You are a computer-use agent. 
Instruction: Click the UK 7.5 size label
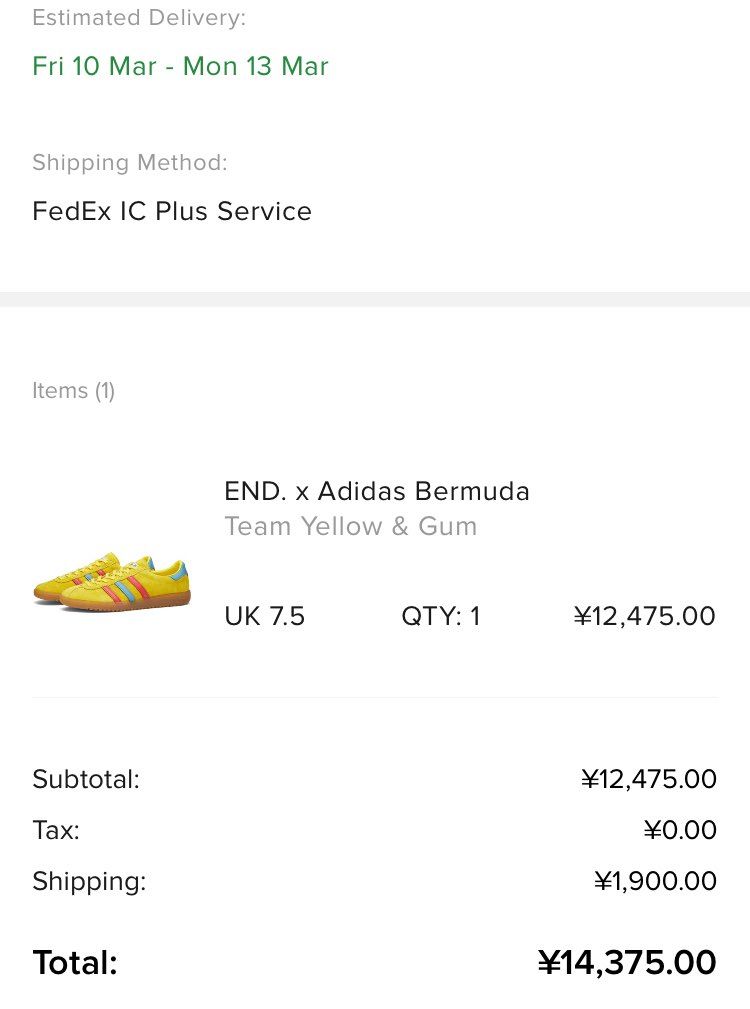(x=264, y=616)
